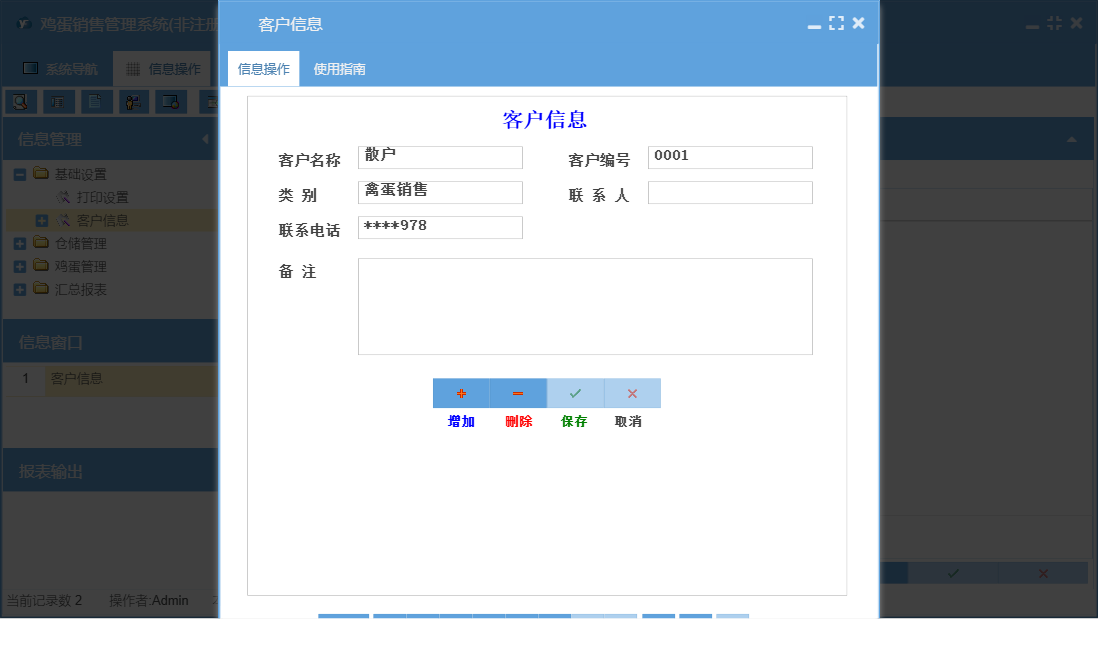
Task: Switch to the 系统导航 tab
Action: point(74,69)
